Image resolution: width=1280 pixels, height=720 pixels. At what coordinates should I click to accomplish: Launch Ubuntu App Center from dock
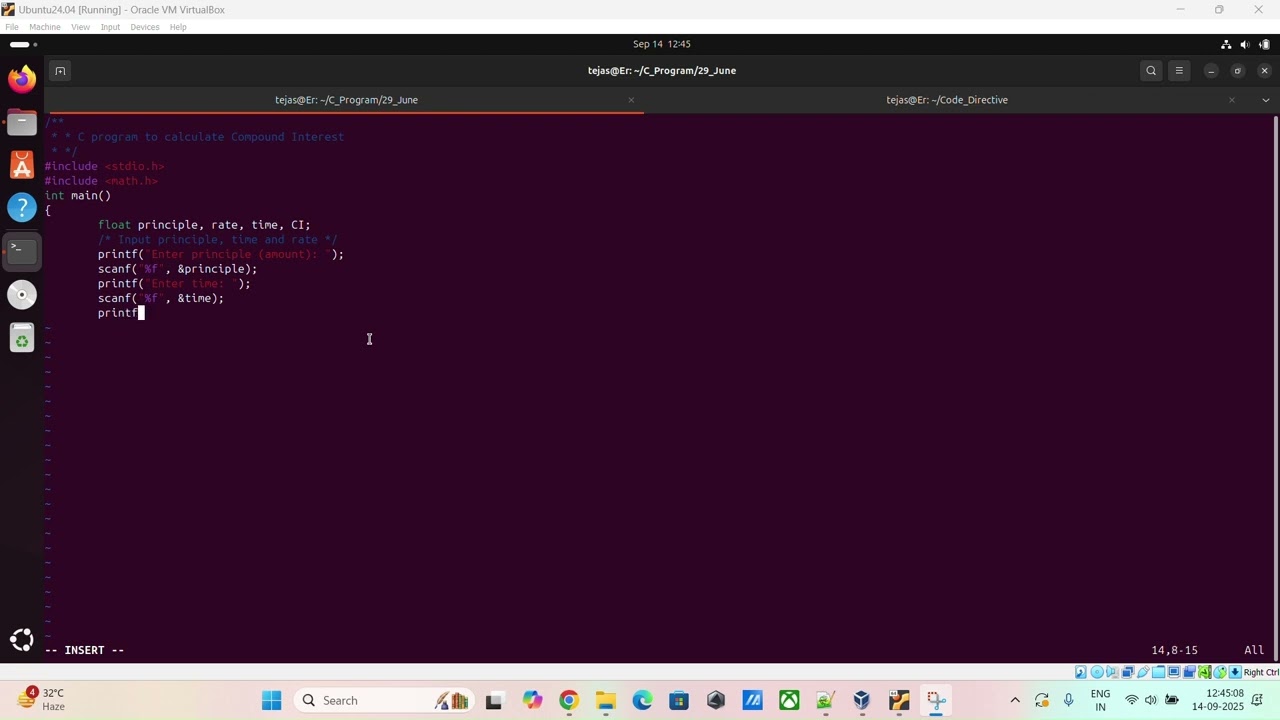[x=22, y=165]
